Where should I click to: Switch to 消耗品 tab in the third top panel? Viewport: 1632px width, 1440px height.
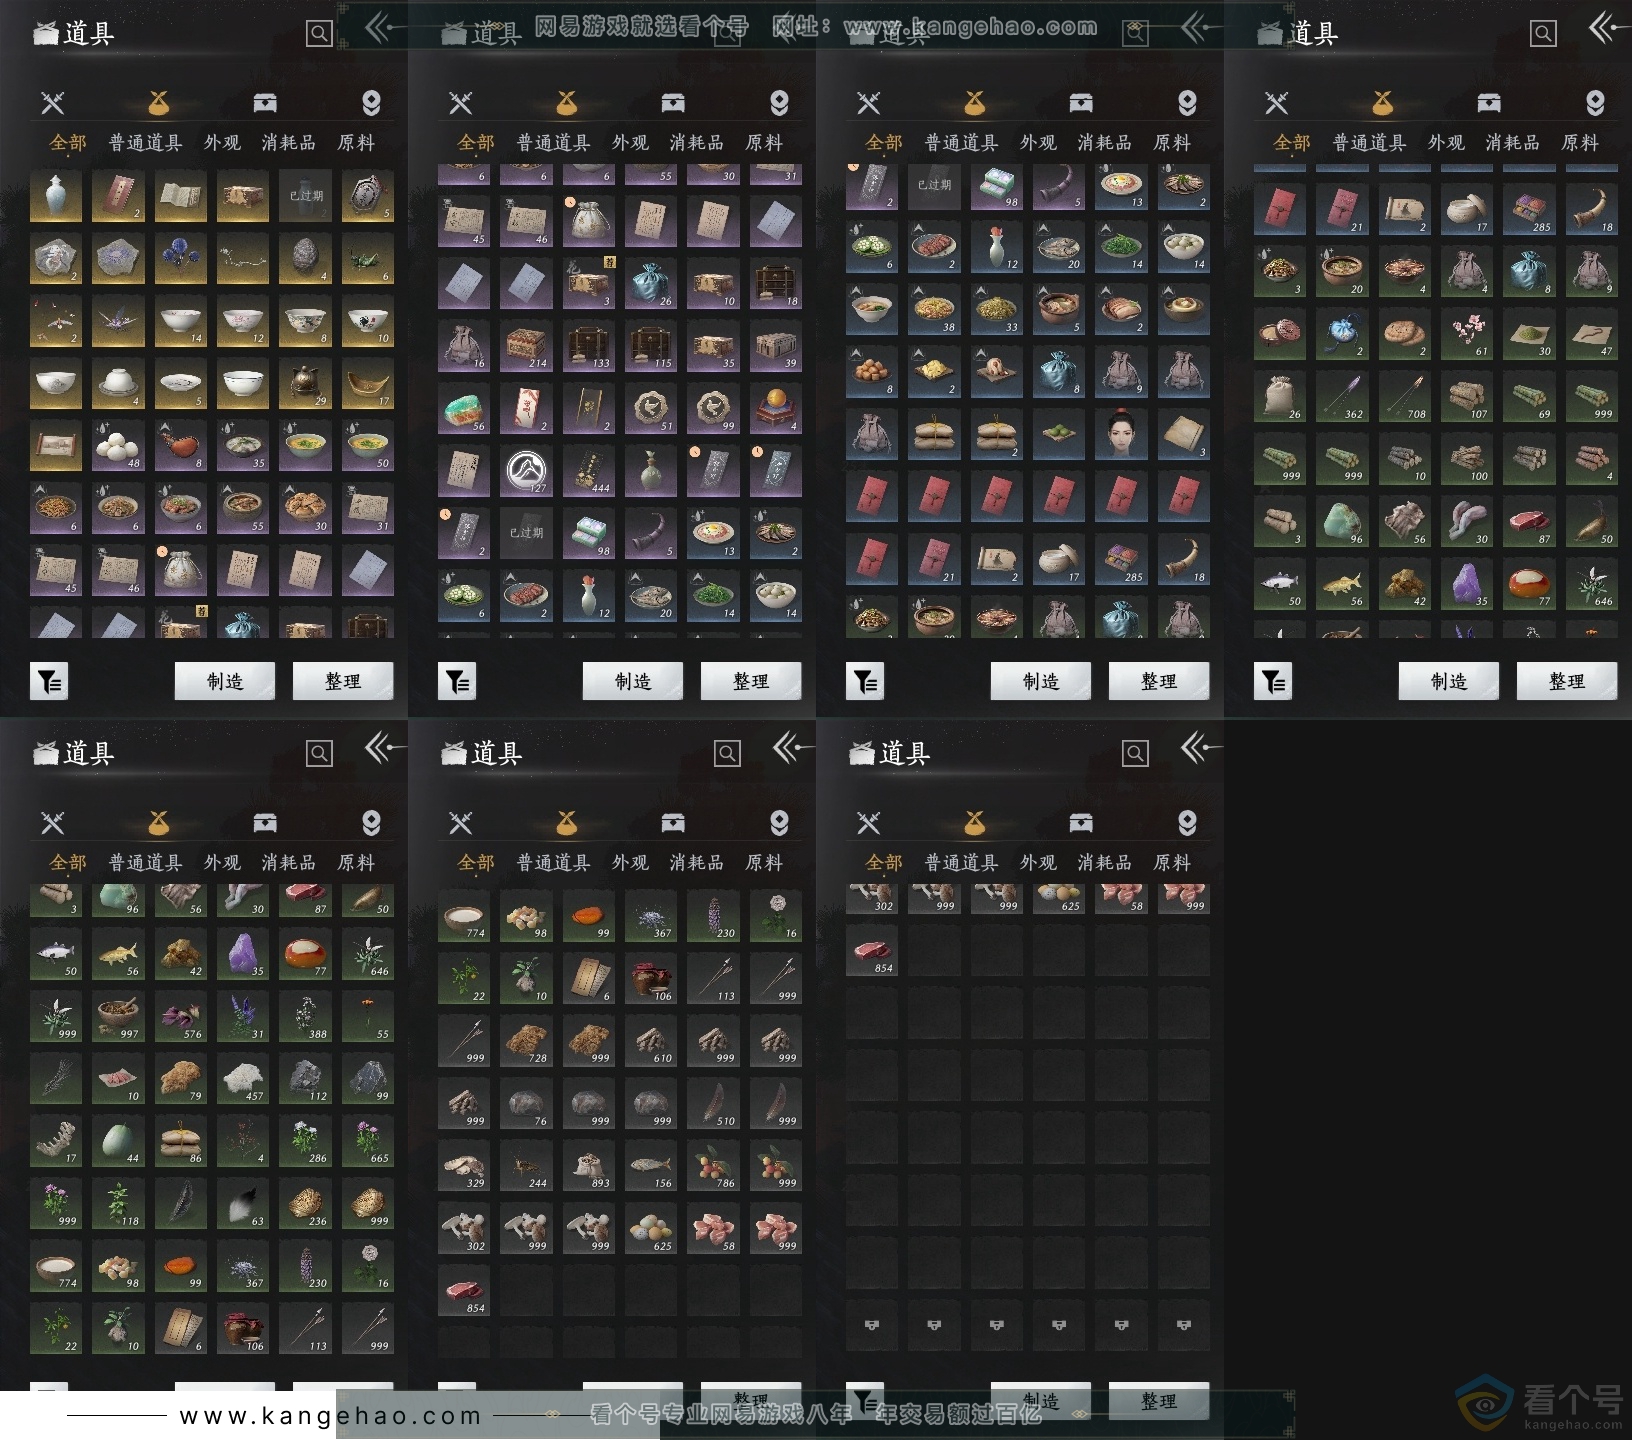coord(1105,143)
